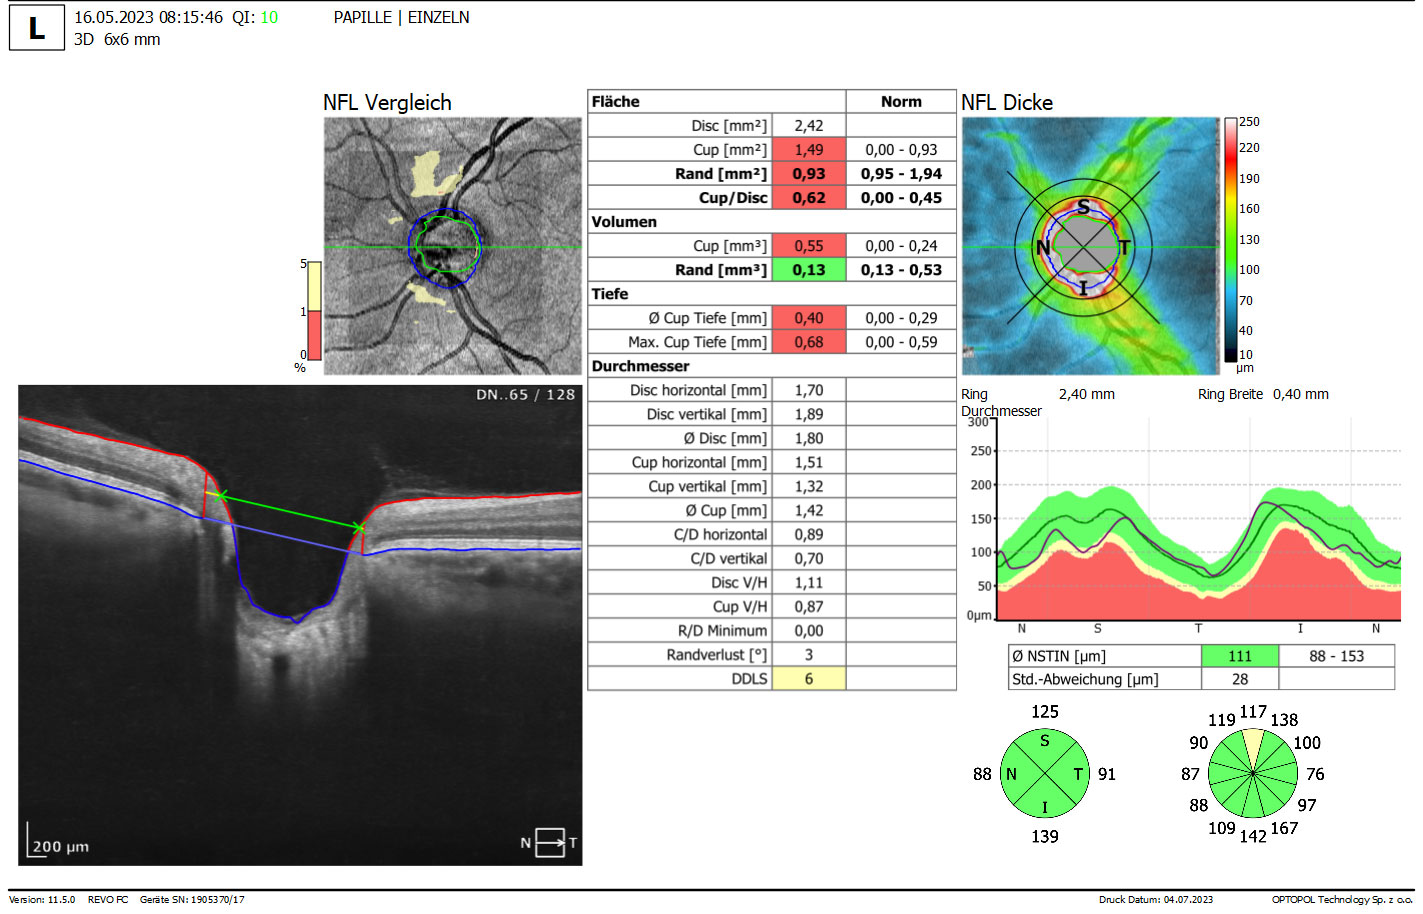Click the Cup/Disc value 0,62

(809, 198)
